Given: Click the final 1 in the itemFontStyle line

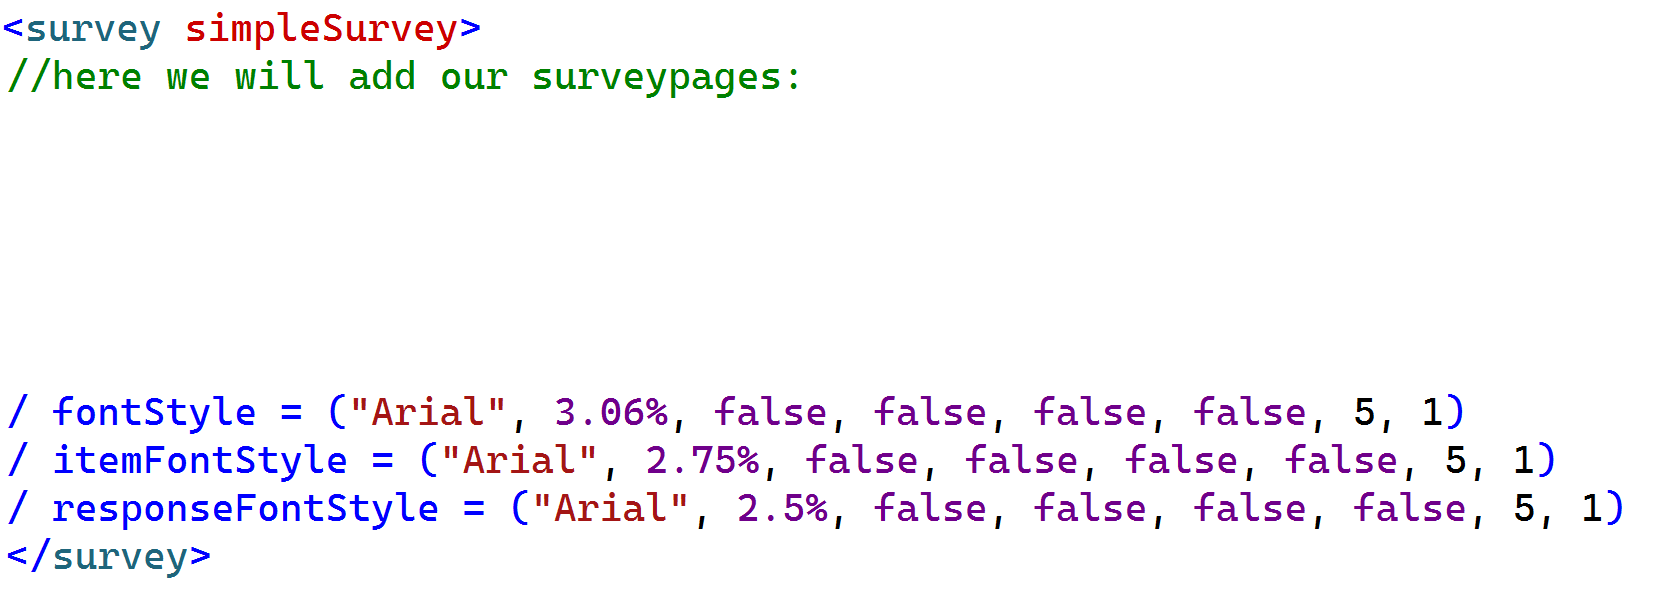Looking at the screenshot, I should coord(1523,460).
